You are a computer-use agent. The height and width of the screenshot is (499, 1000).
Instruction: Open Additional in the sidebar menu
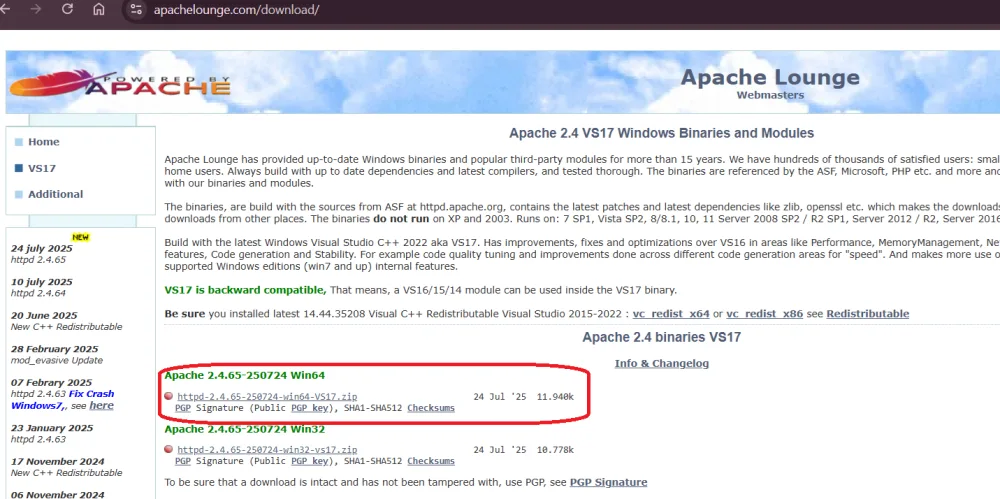pos(55,194)
